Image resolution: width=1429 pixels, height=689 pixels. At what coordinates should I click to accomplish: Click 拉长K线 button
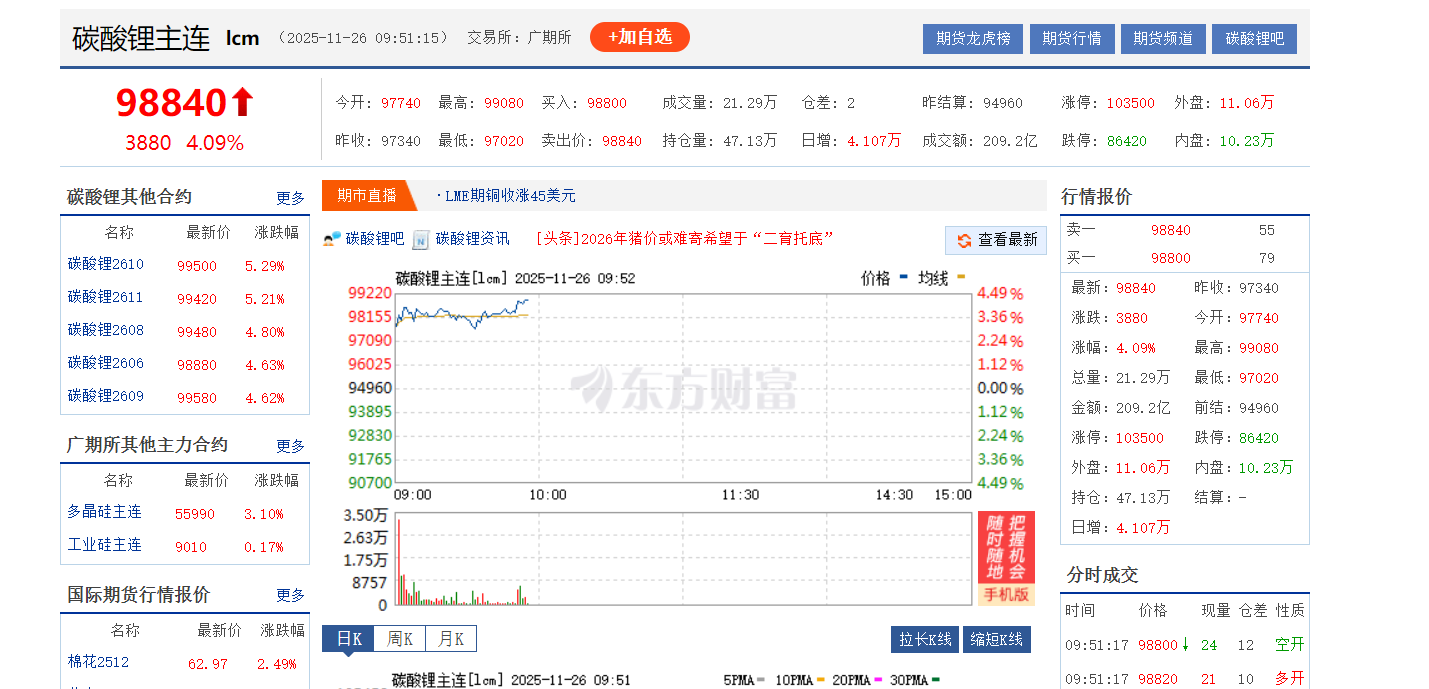[x=925, y=640]
